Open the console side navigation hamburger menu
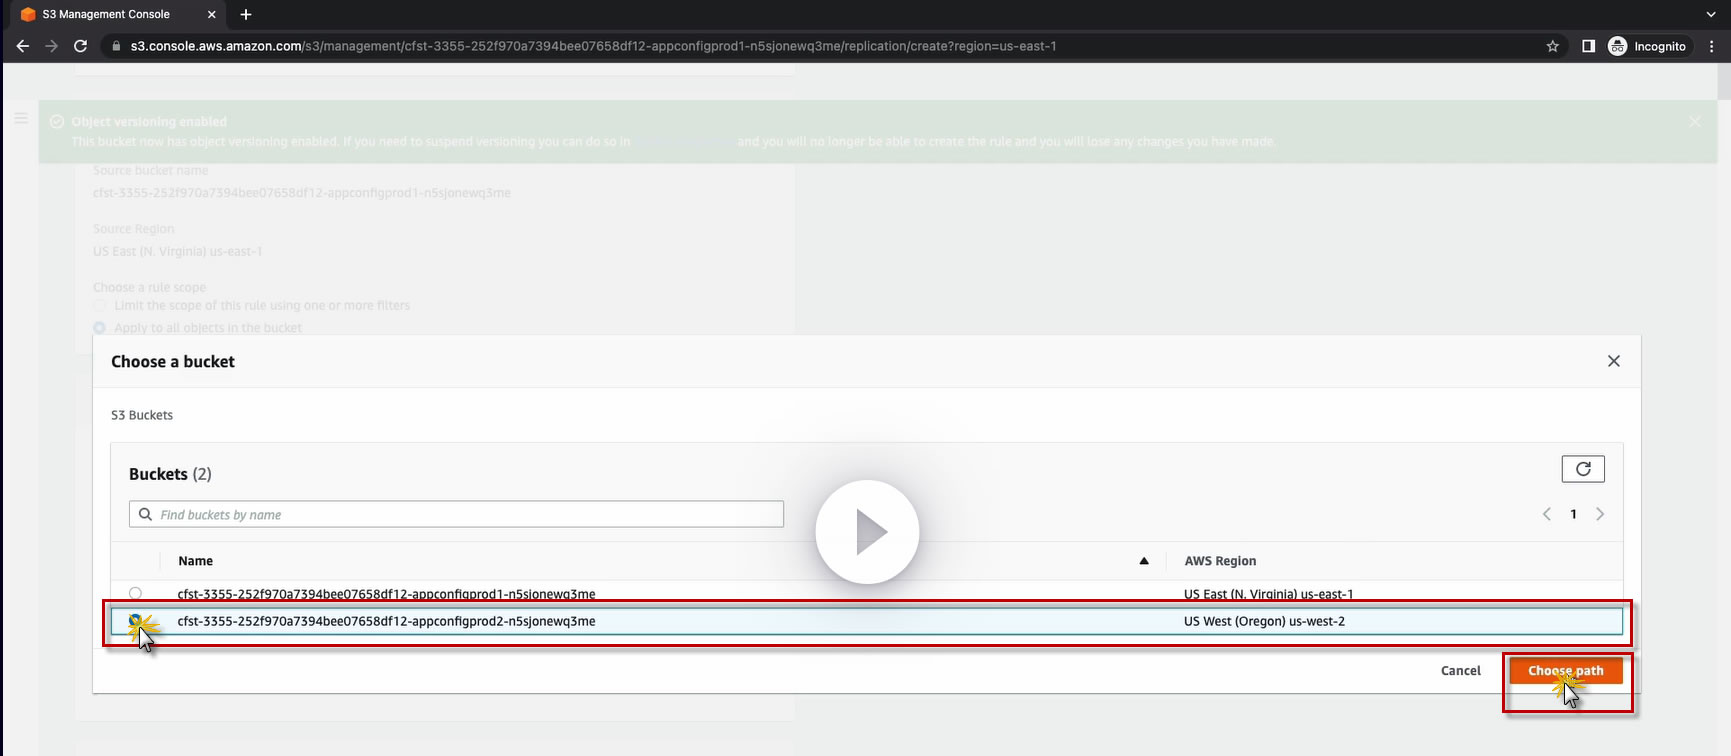Image resolution: width=1731 pixels, height=756 pixels. pos(20,118)
